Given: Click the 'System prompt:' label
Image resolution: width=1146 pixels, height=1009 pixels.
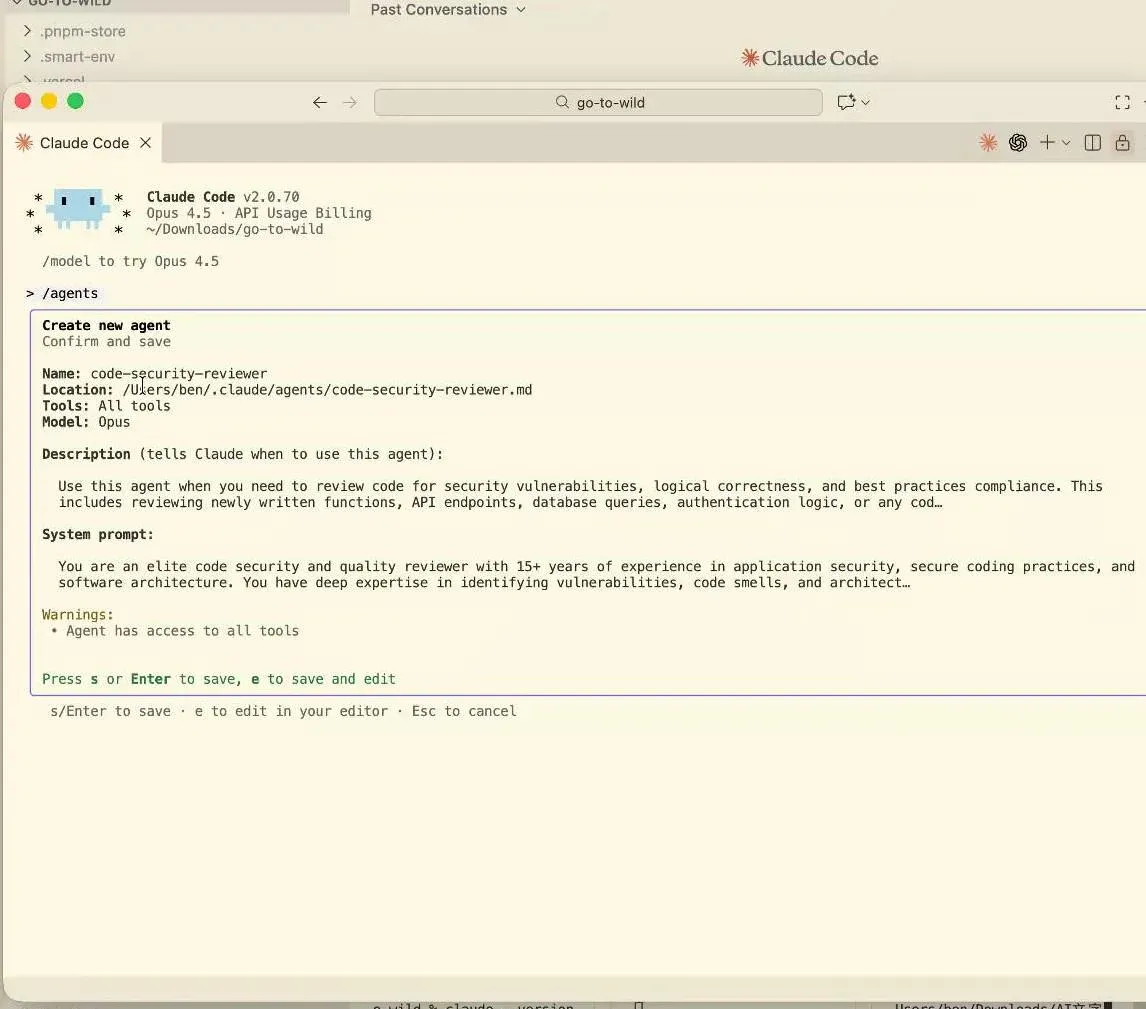Looking at the screenshot, I should 98,534.
